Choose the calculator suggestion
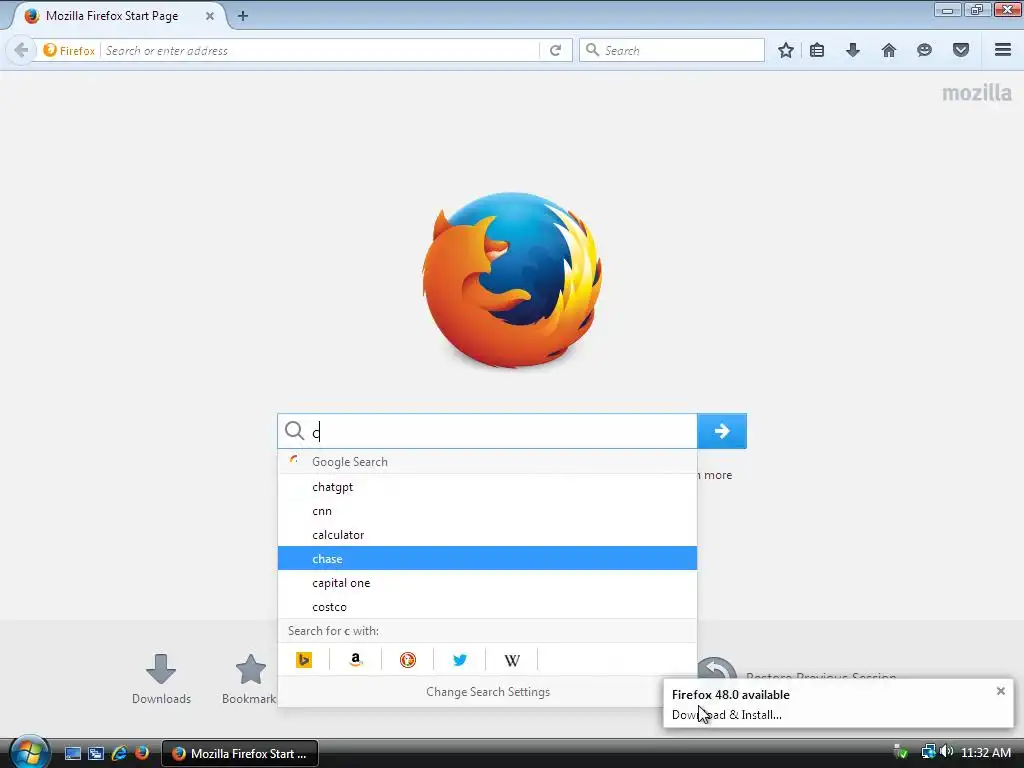Viewport: 1024px width, 768px height. 487,535
